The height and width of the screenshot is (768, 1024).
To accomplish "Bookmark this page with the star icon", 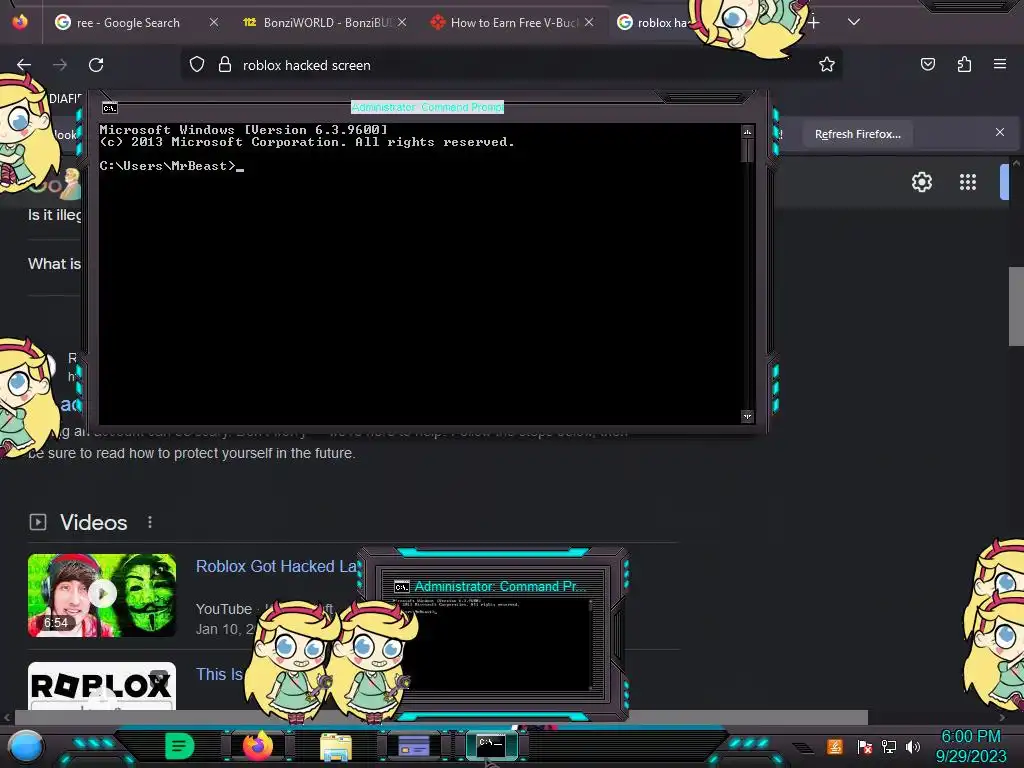I will pos(827,64).
